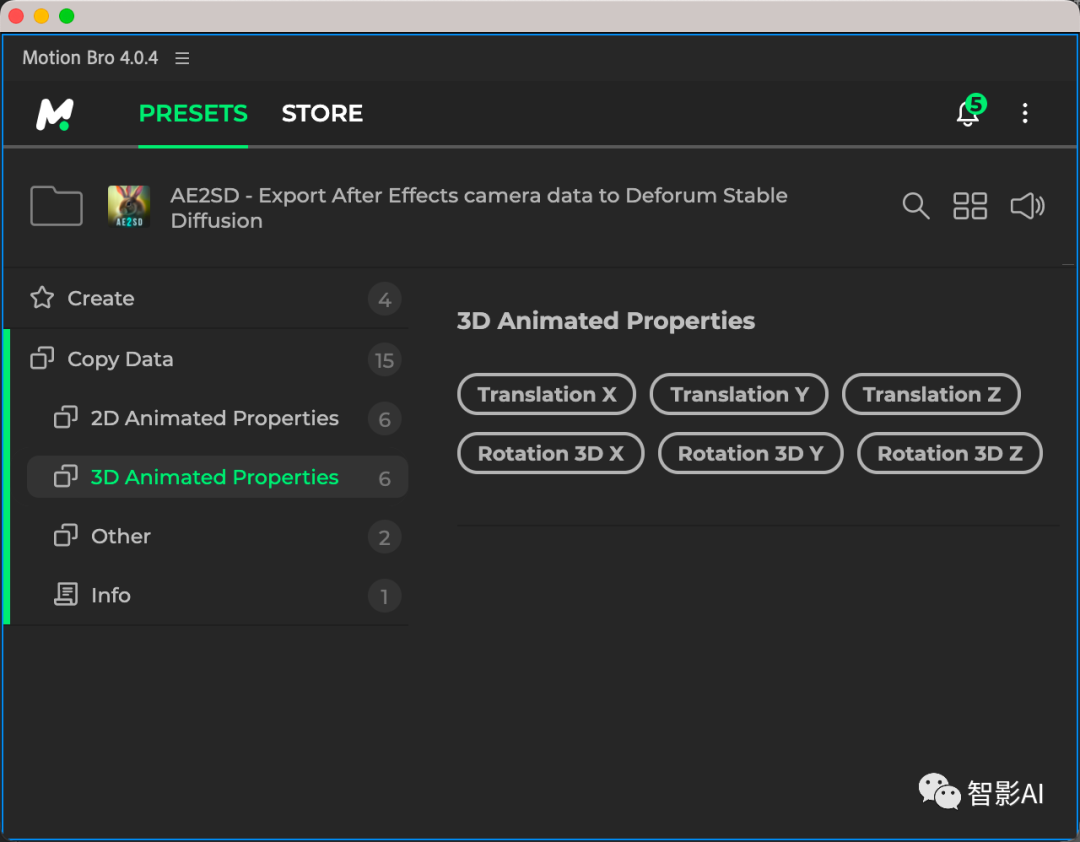Click the Translation Y preset button
This screenshot has width=1080, height=842.
[x=739, y=394]
